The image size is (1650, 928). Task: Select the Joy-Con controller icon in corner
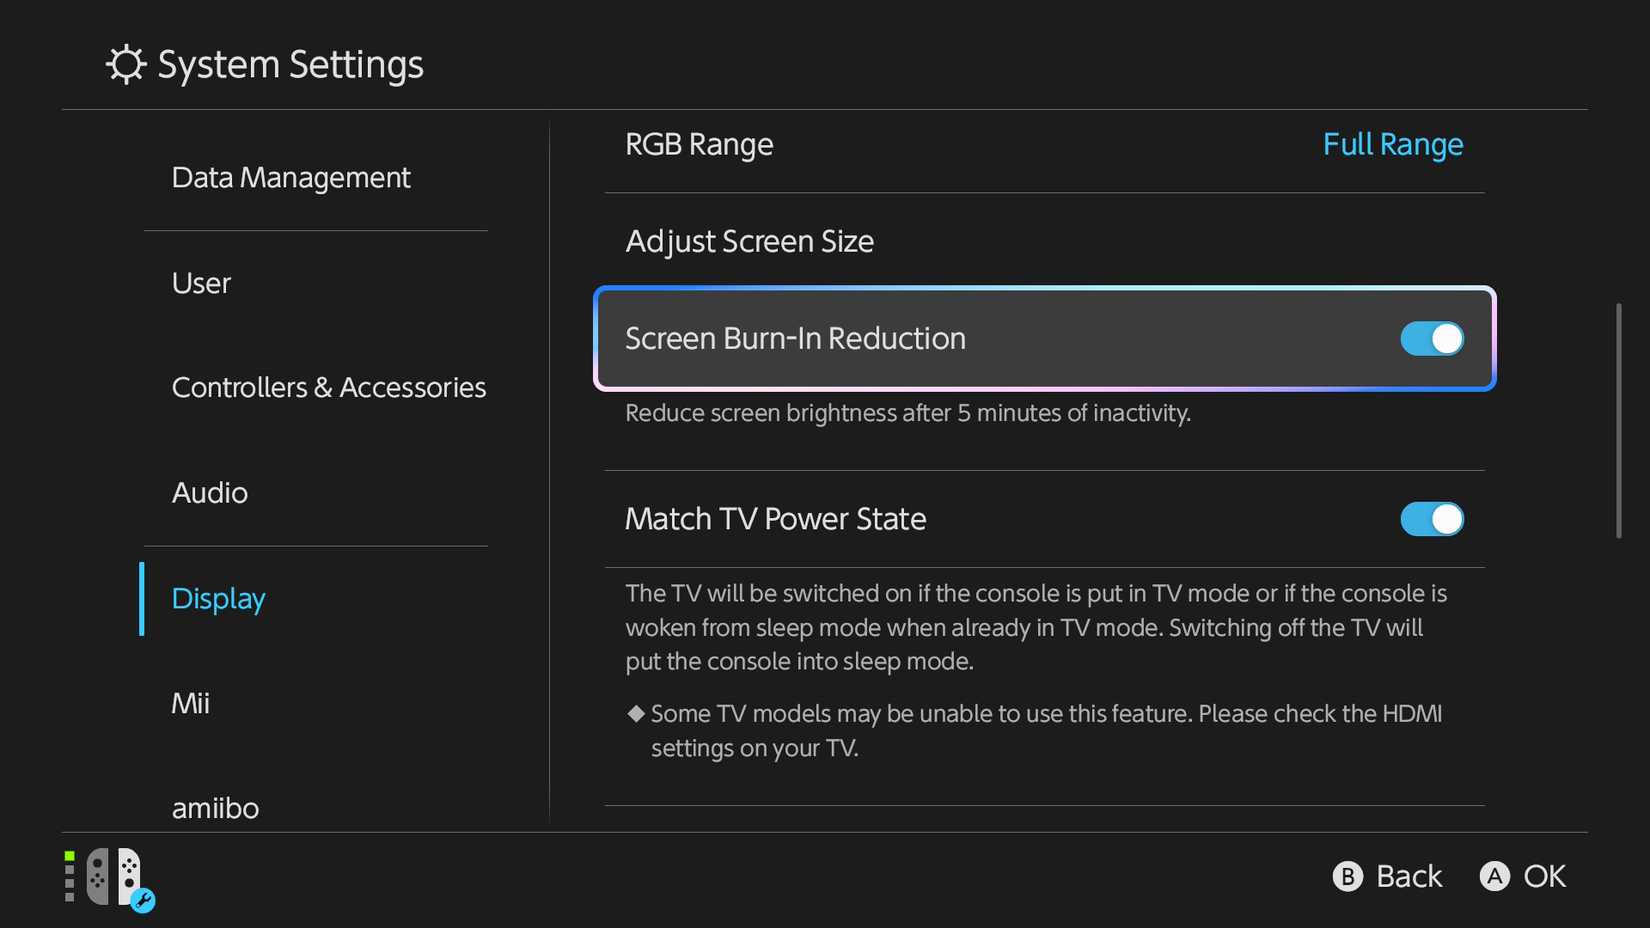pyautogui.click(x=113, y=878)
